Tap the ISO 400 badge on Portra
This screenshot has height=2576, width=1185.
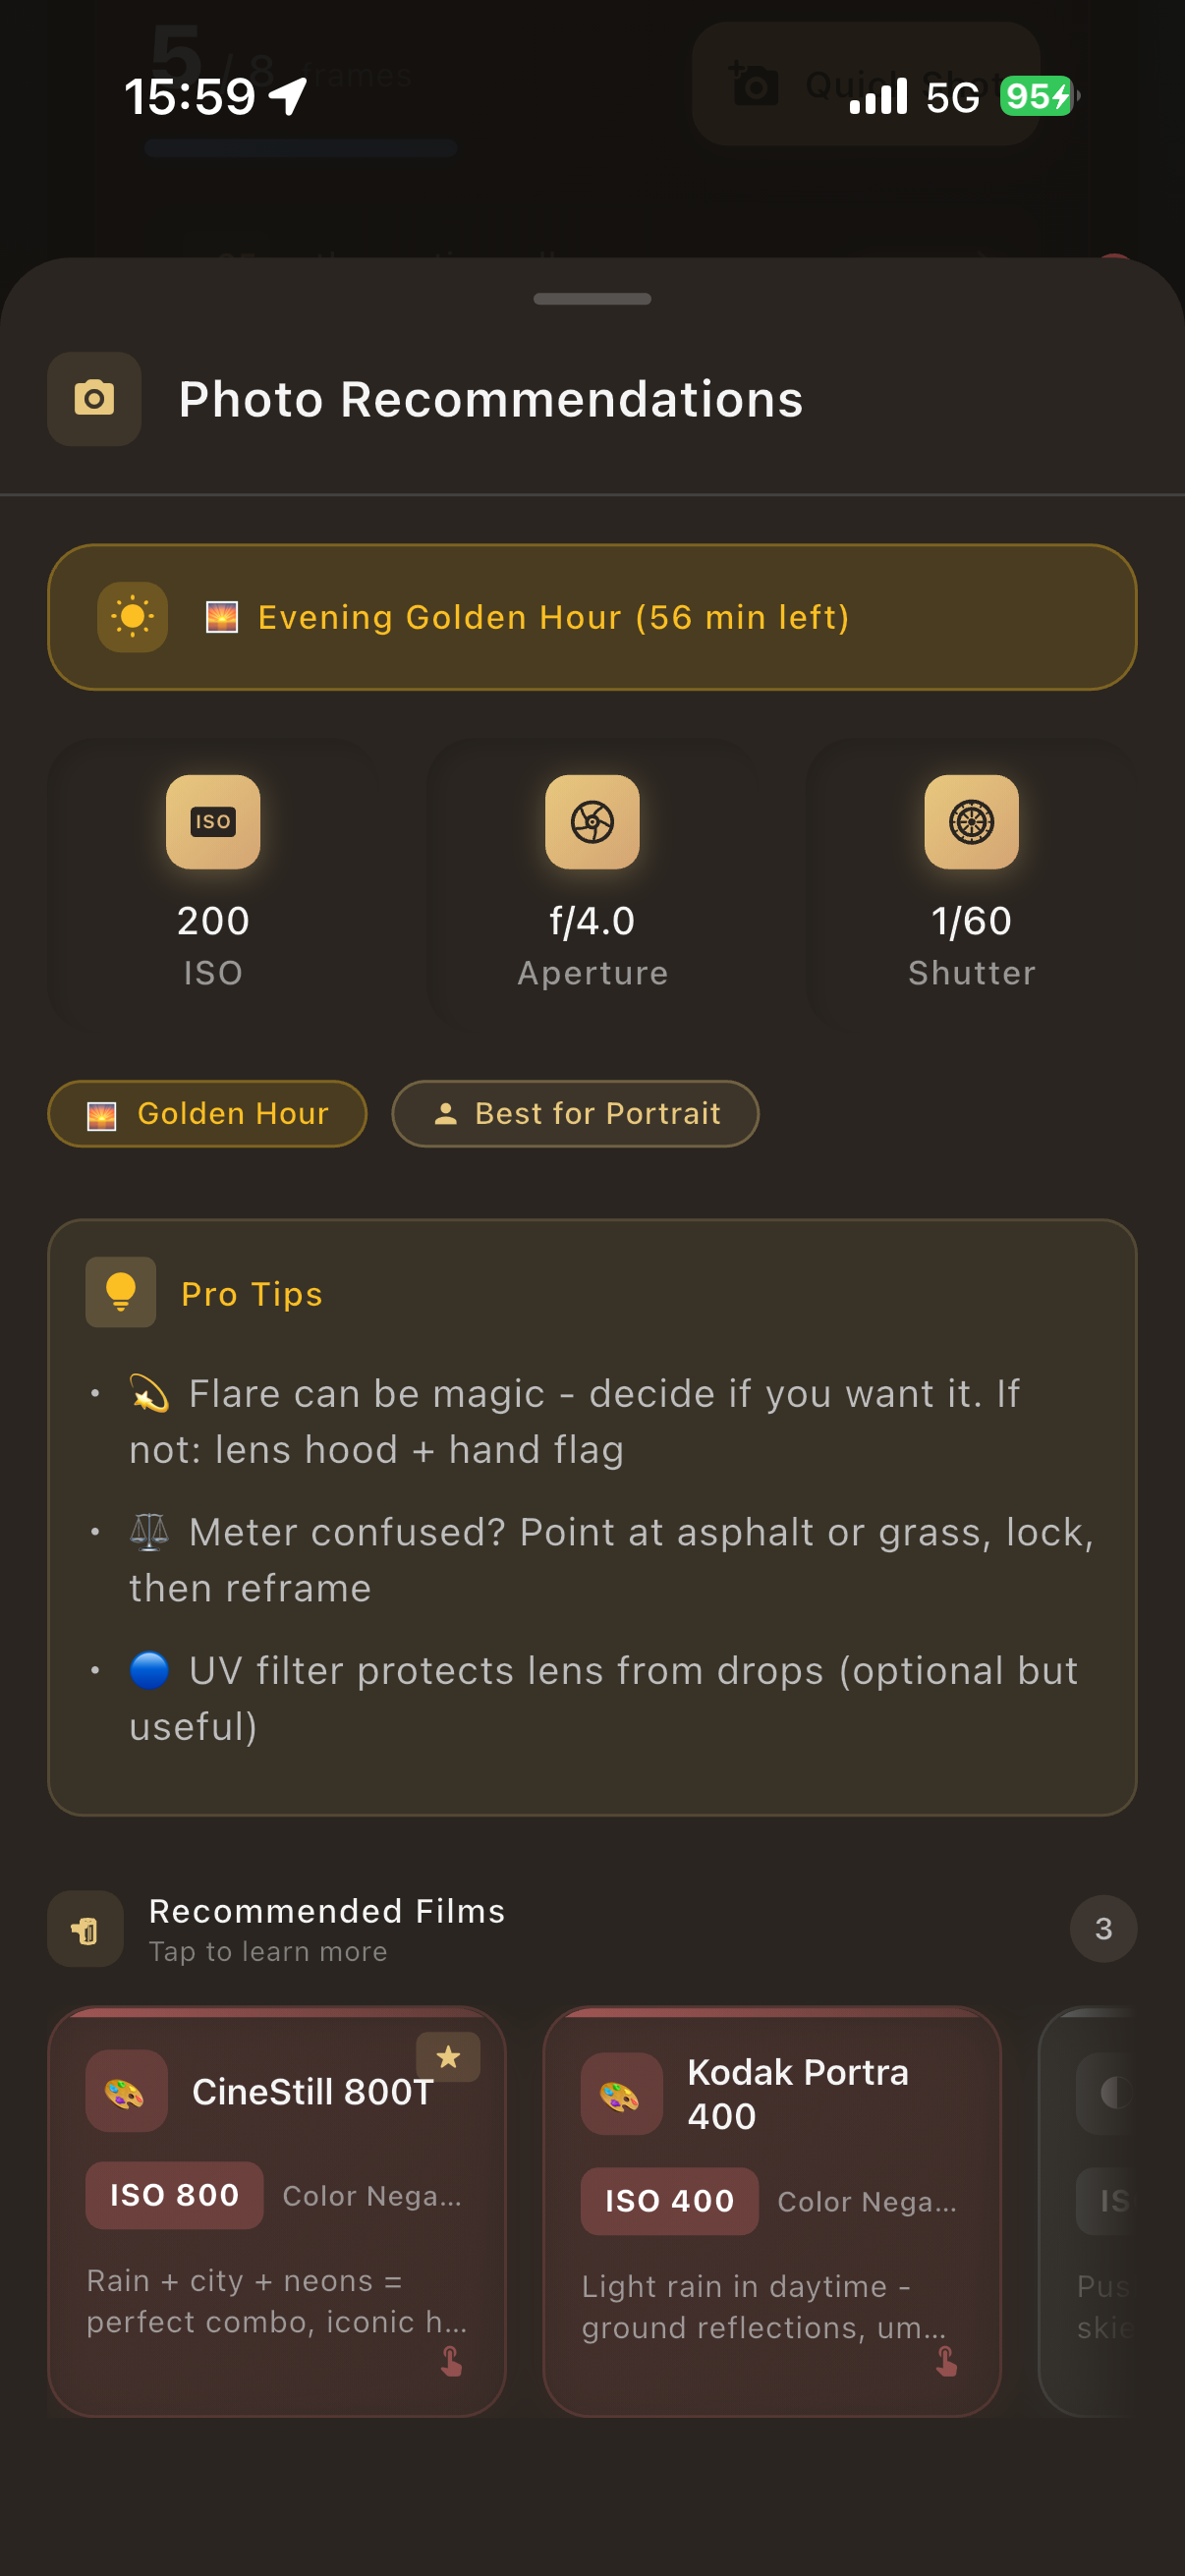tap(669, 2201)
